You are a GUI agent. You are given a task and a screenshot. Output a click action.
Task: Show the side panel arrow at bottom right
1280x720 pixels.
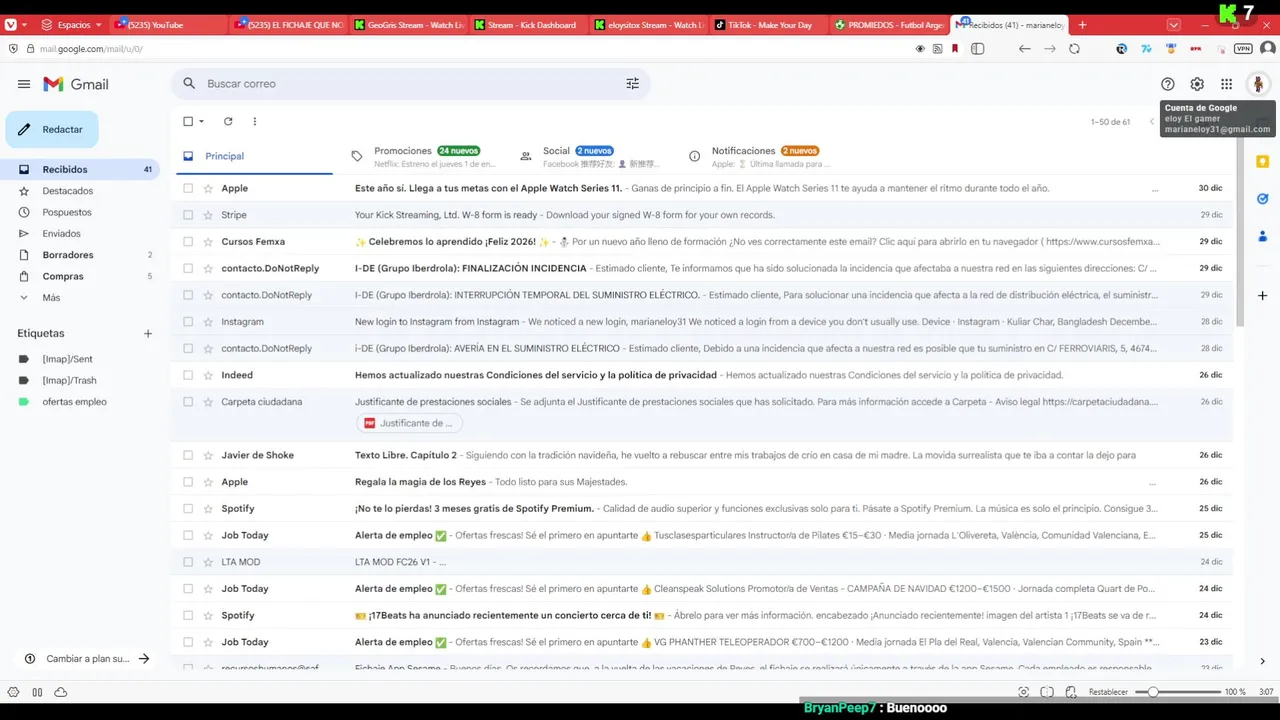tap(1262, 661)
